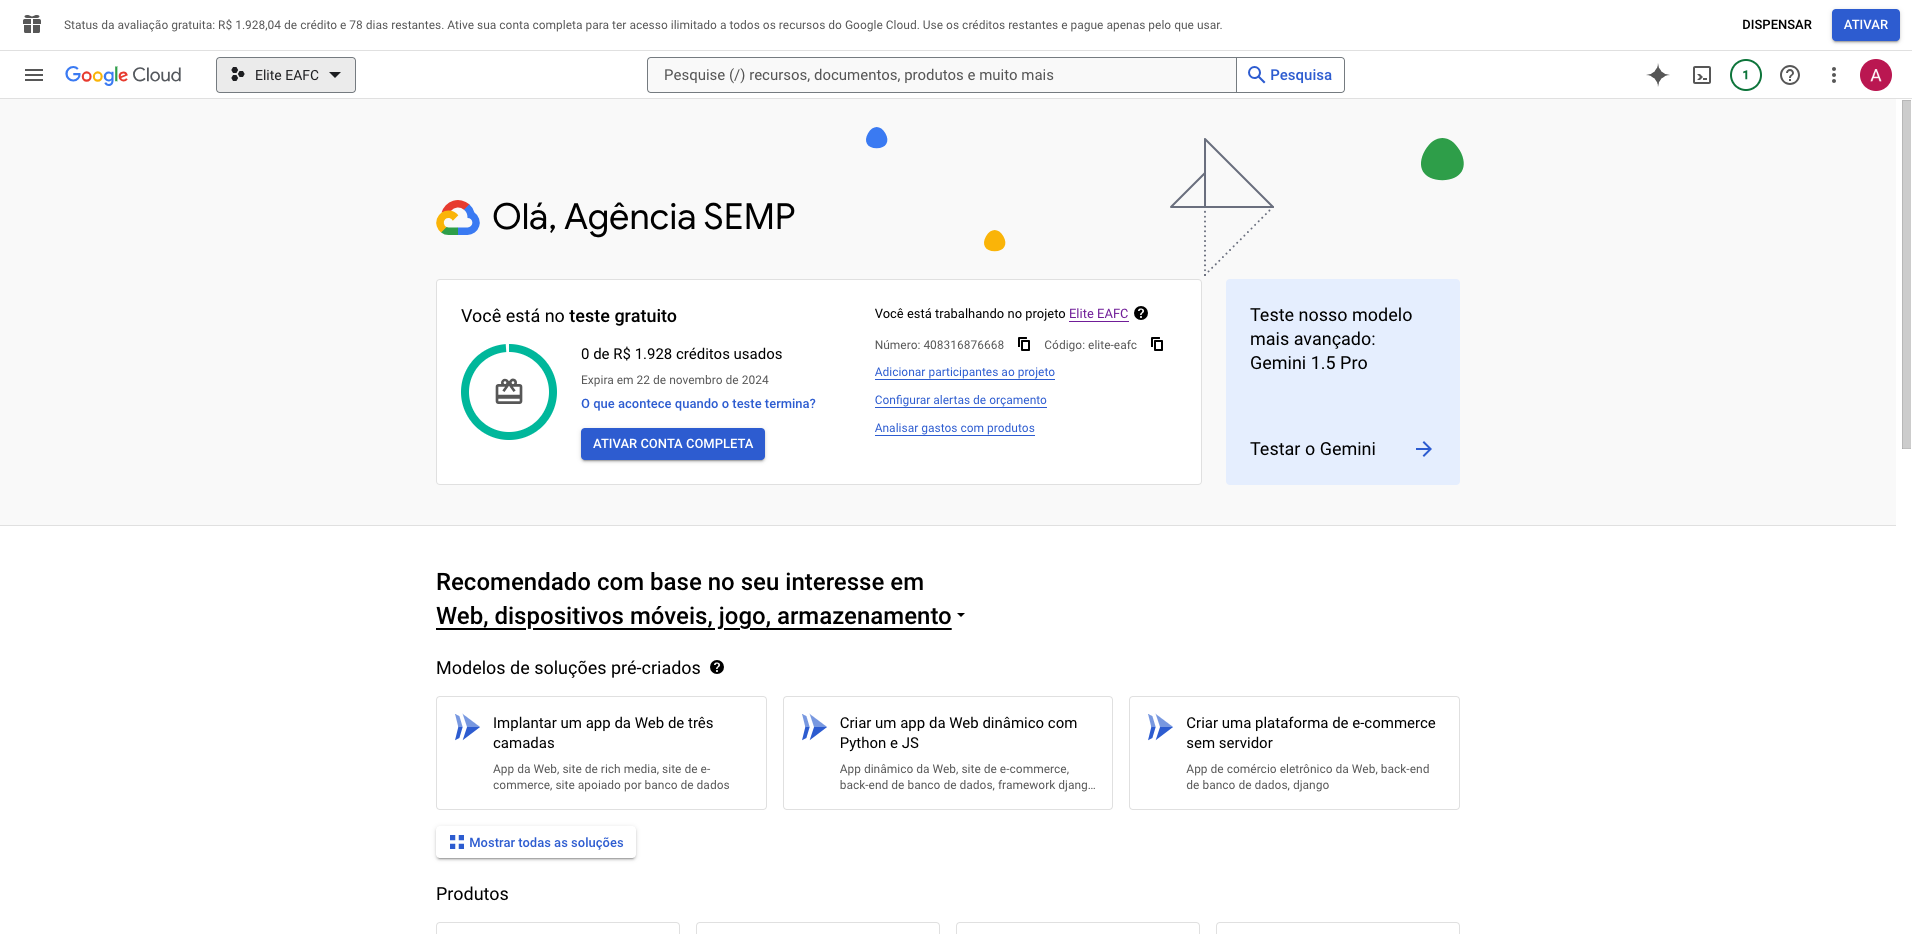Viewport: 1912px width, 934px height.
Task: Click the ATIVAR button in top bar
Action: (1866, 25)
